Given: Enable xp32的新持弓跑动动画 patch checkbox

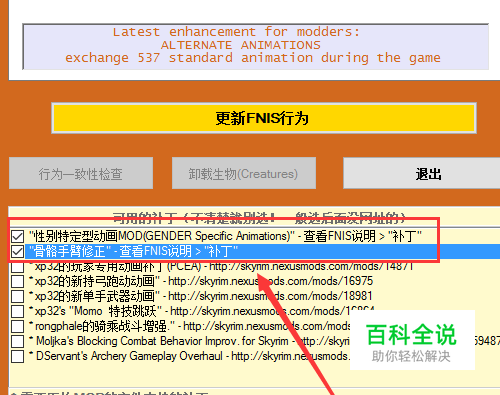Looking at the screenshot, I should coord(17,281).
